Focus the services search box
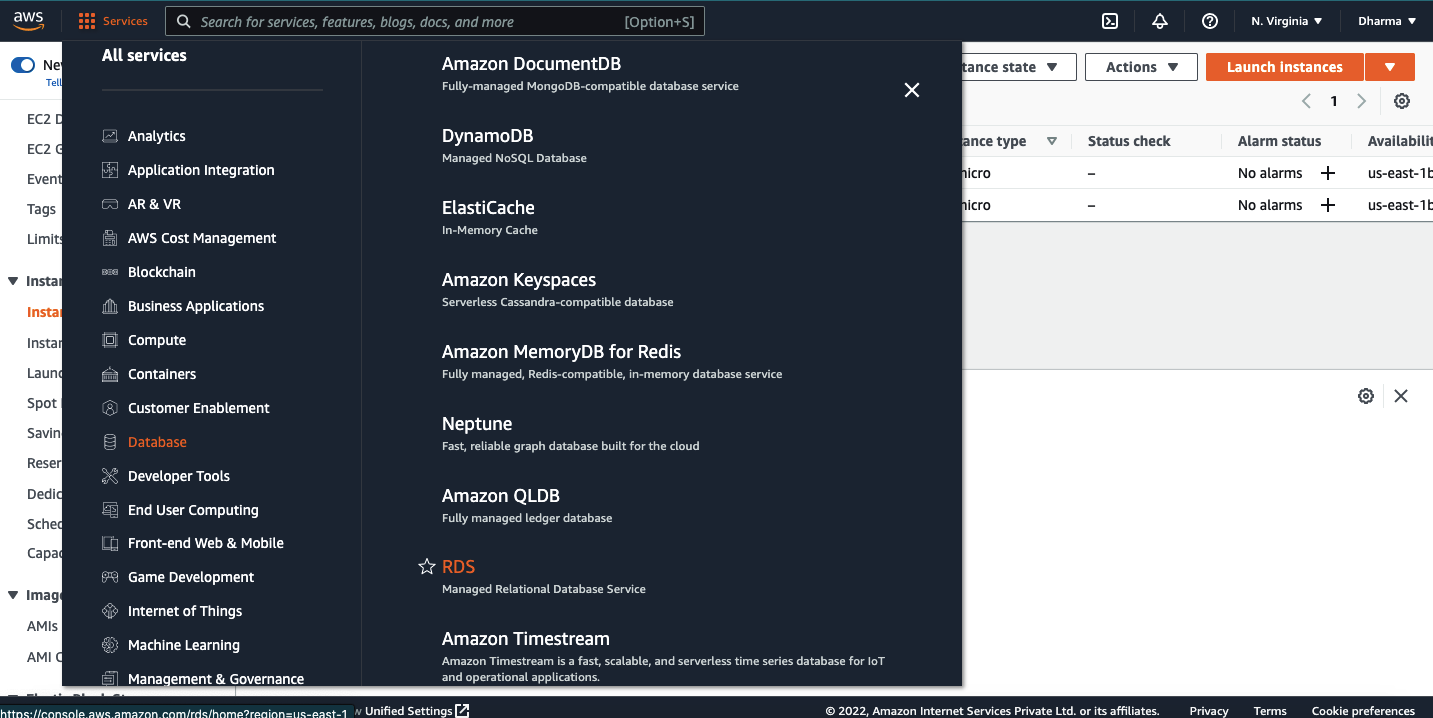 click(x=435, y=21)
